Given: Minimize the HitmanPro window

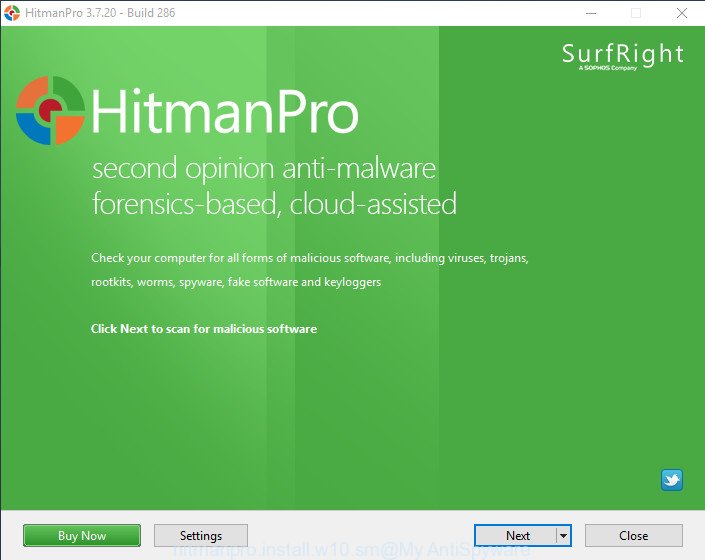Looking at the screenshot, I should pyautogui.click(x=591, y=13).
